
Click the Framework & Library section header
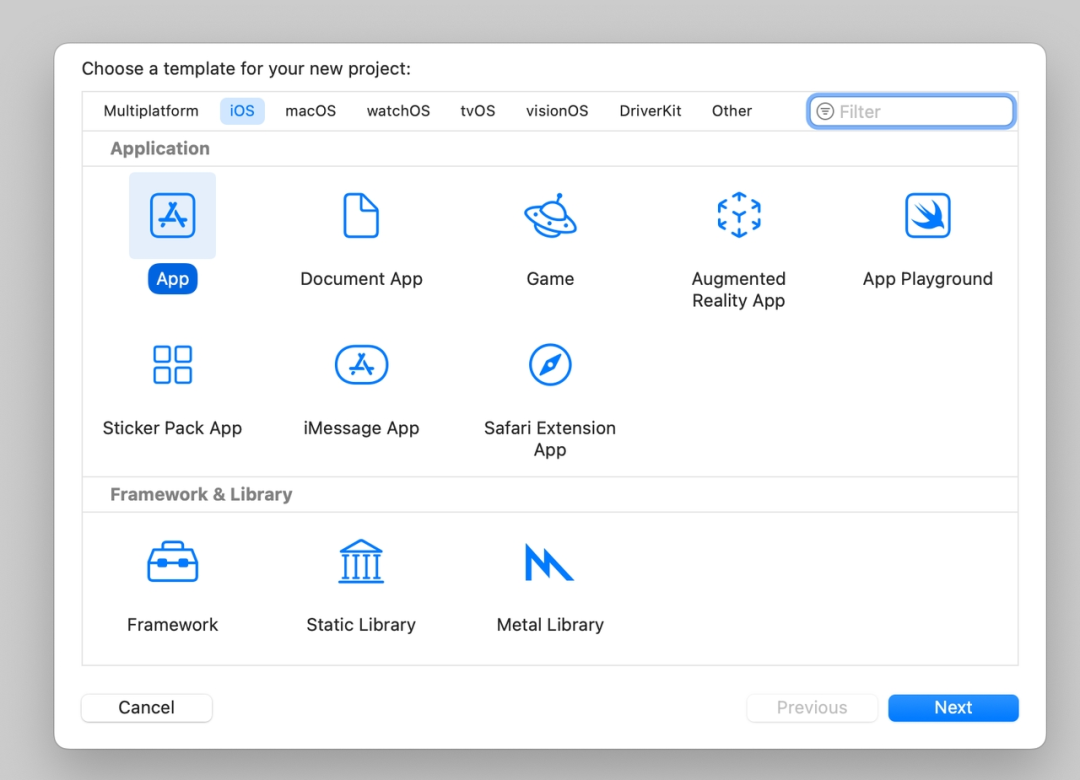tap(201, 495)
